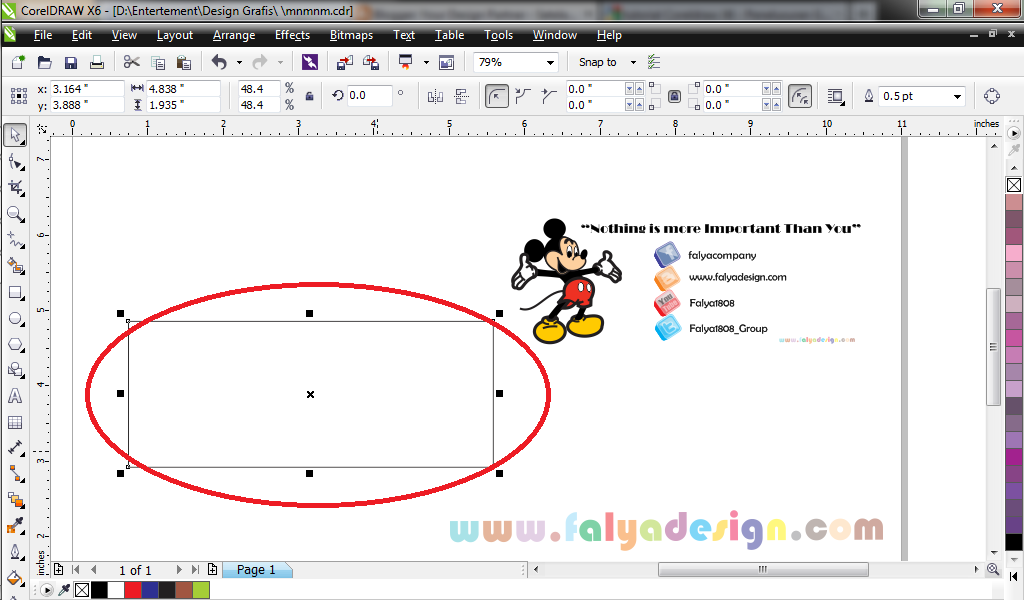Copy the selected object

pos(158,62)
